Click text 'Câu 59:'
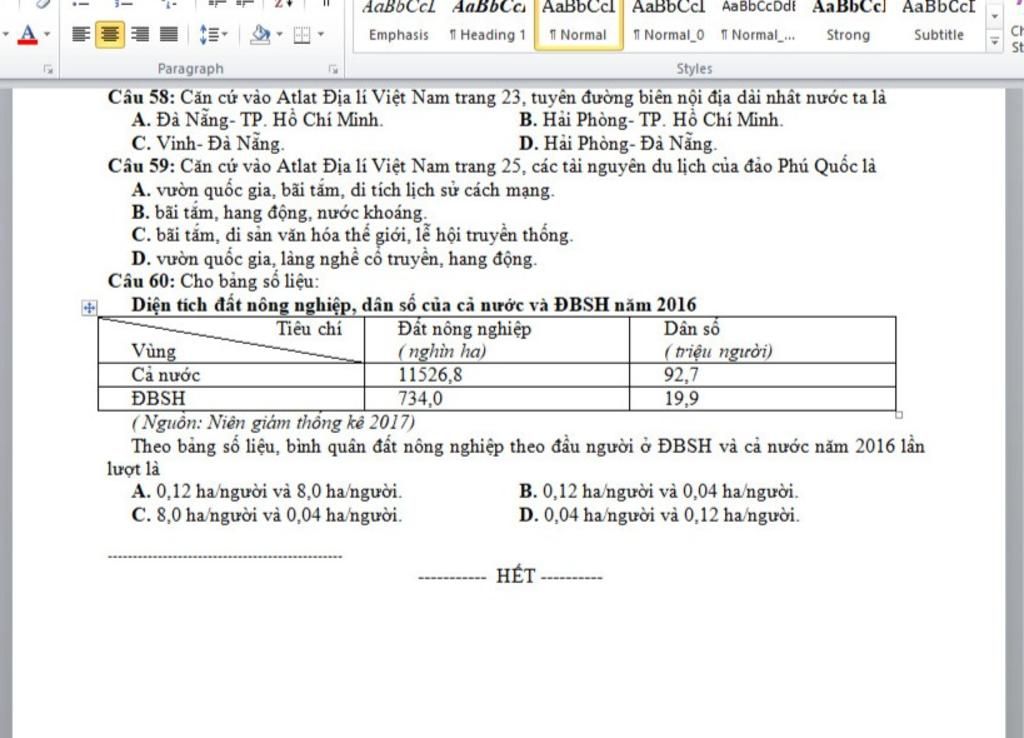Screen dimensions: 1024x738 coord(141,166)
